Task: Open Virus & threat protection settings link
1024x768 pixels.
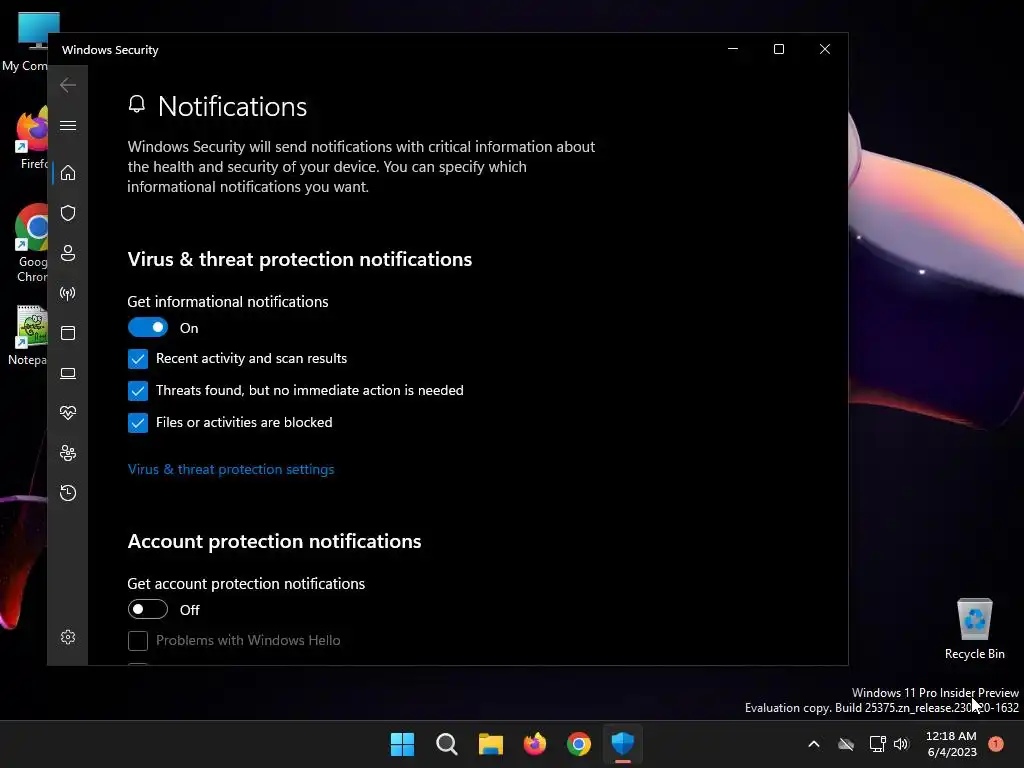Action: pyautogui.click(x=231, y=470)
